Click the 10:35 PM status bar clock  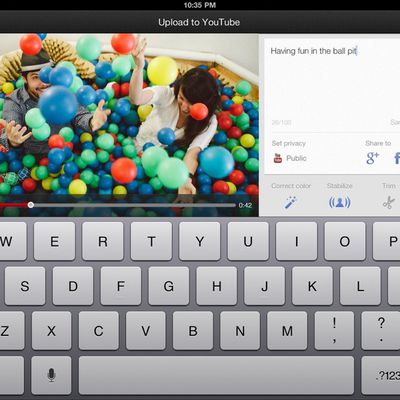click(200, 5)
